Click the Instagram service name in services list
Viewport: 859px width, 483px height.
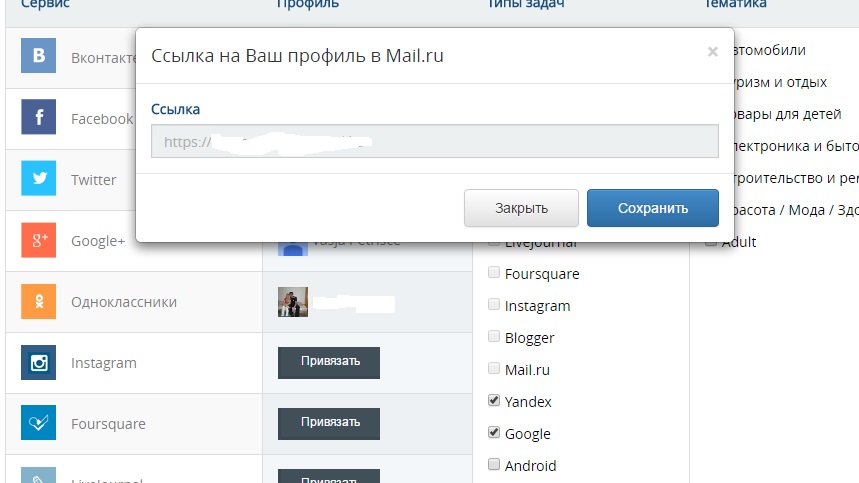(x=104, y=363)
